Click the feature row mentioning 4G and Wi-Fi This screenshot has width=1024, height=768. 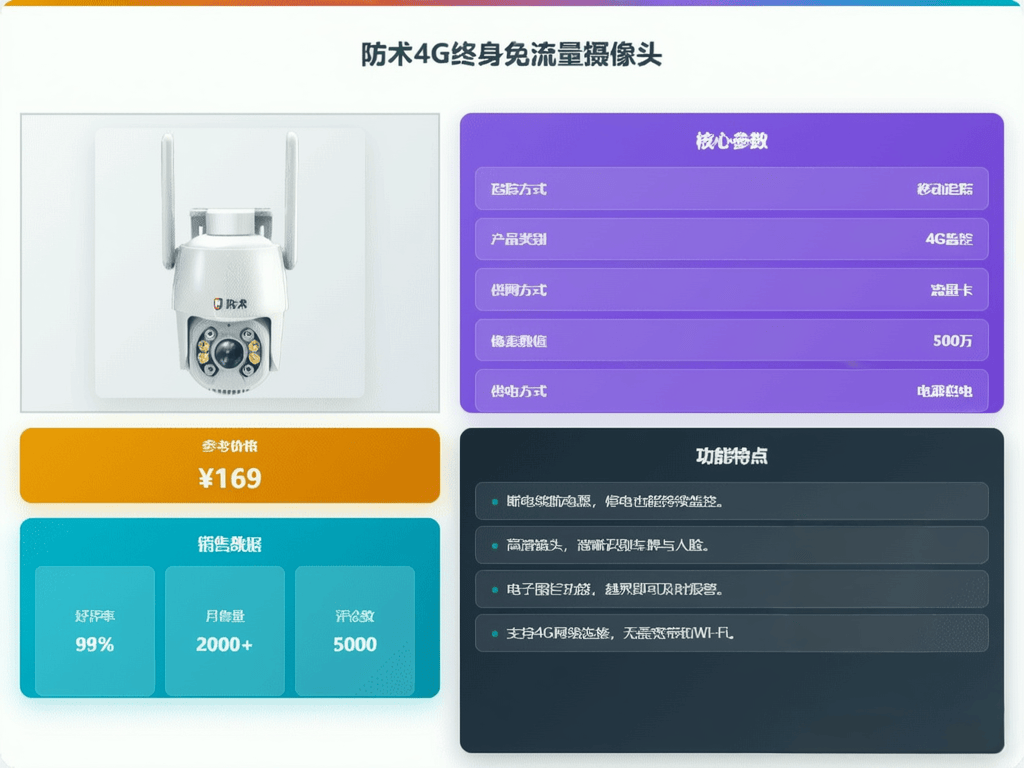tap(731, 633)
